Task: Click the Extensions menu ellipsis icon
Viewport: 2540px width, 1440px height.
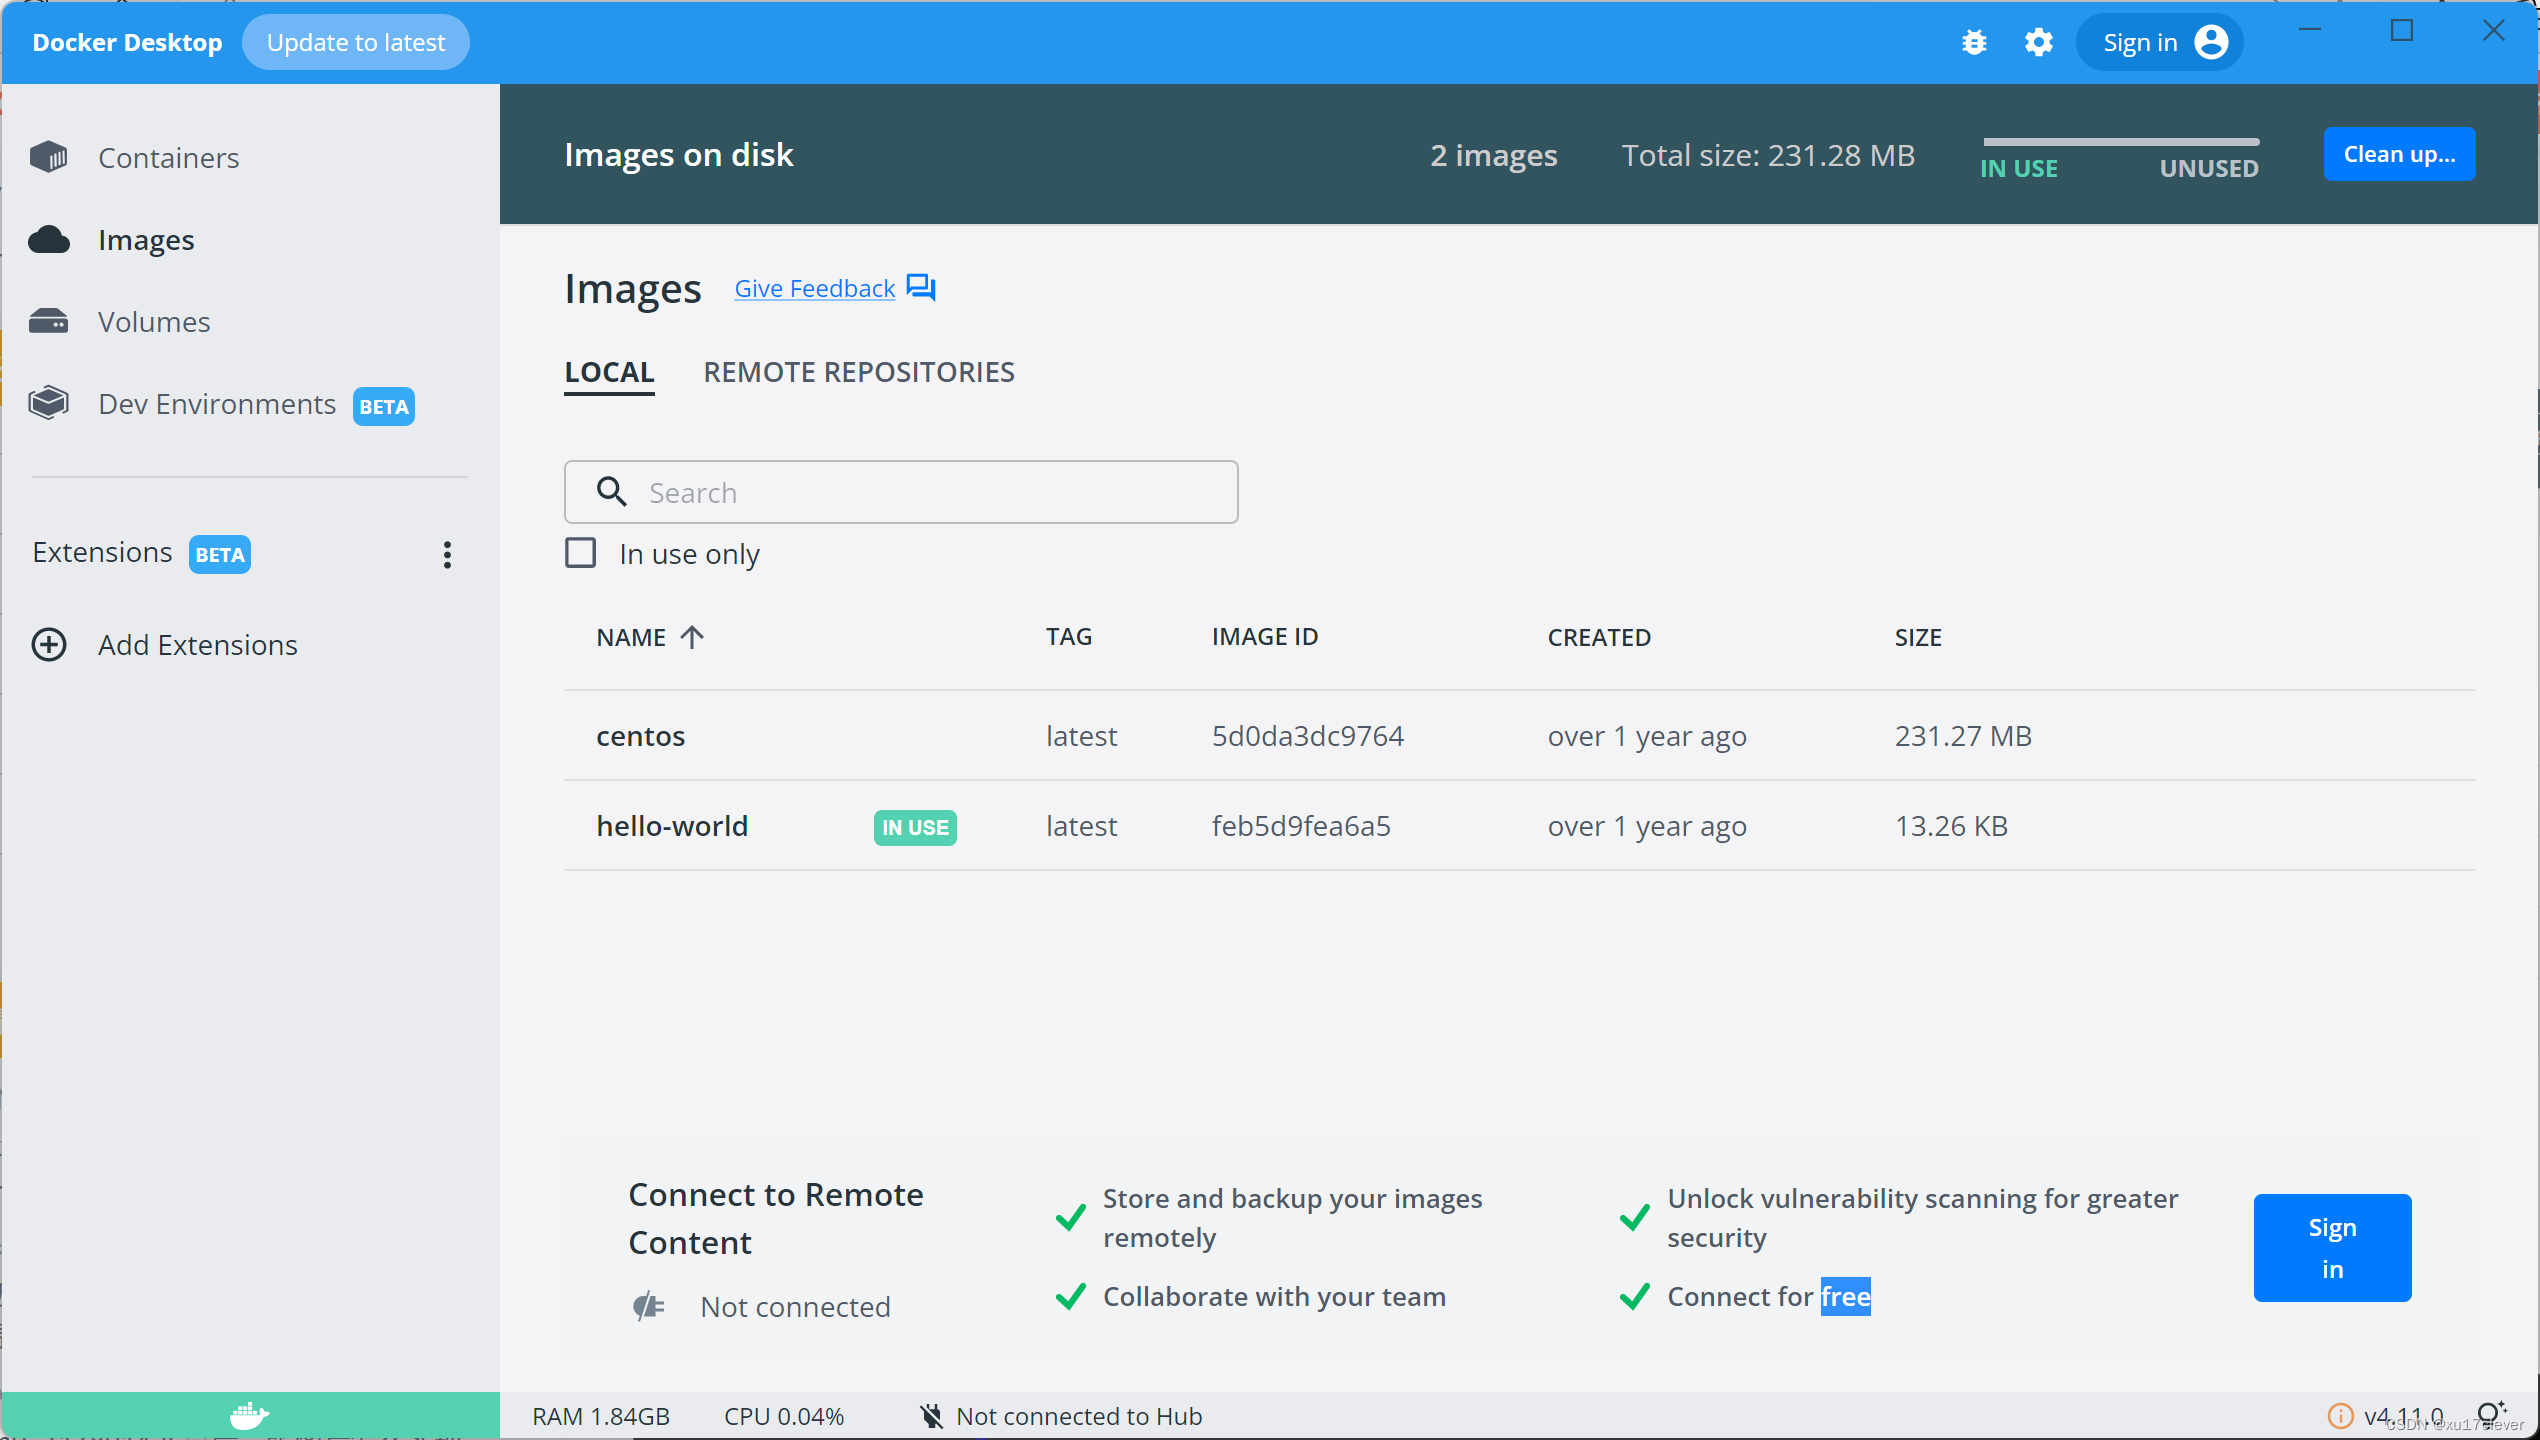Action: point(447,555)
